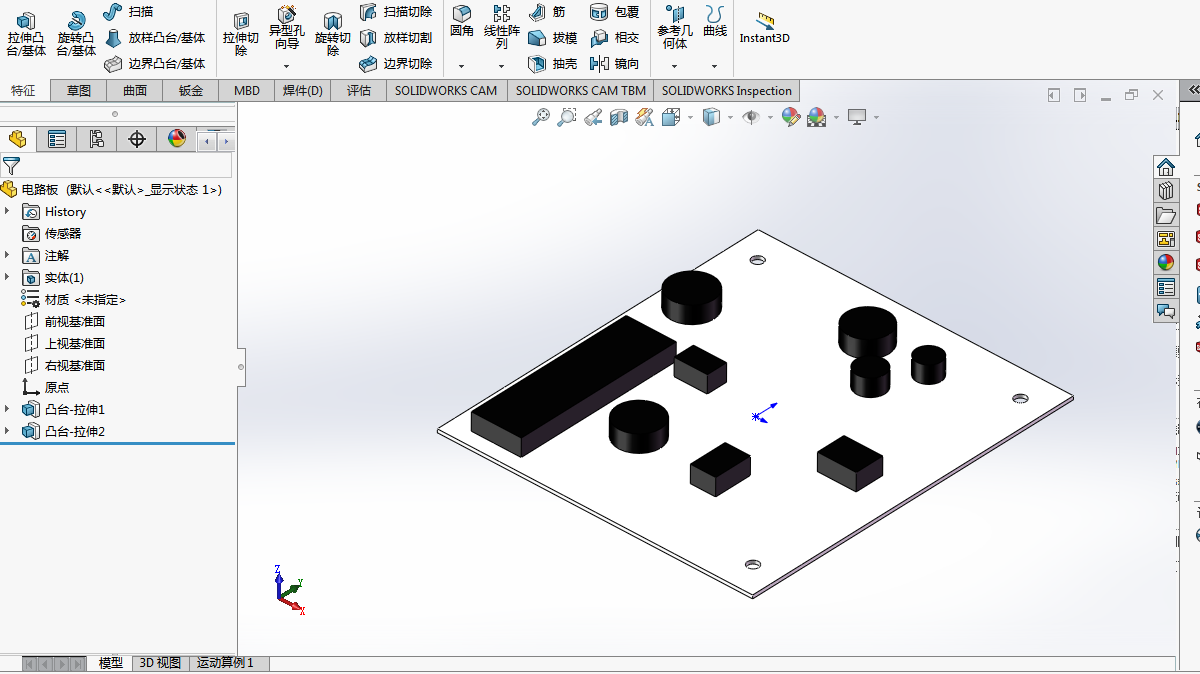Pick the 边界凸台/基体 boundary boss tool
The height and width of the screenshot is (674, 1200).
pos(154,63)
